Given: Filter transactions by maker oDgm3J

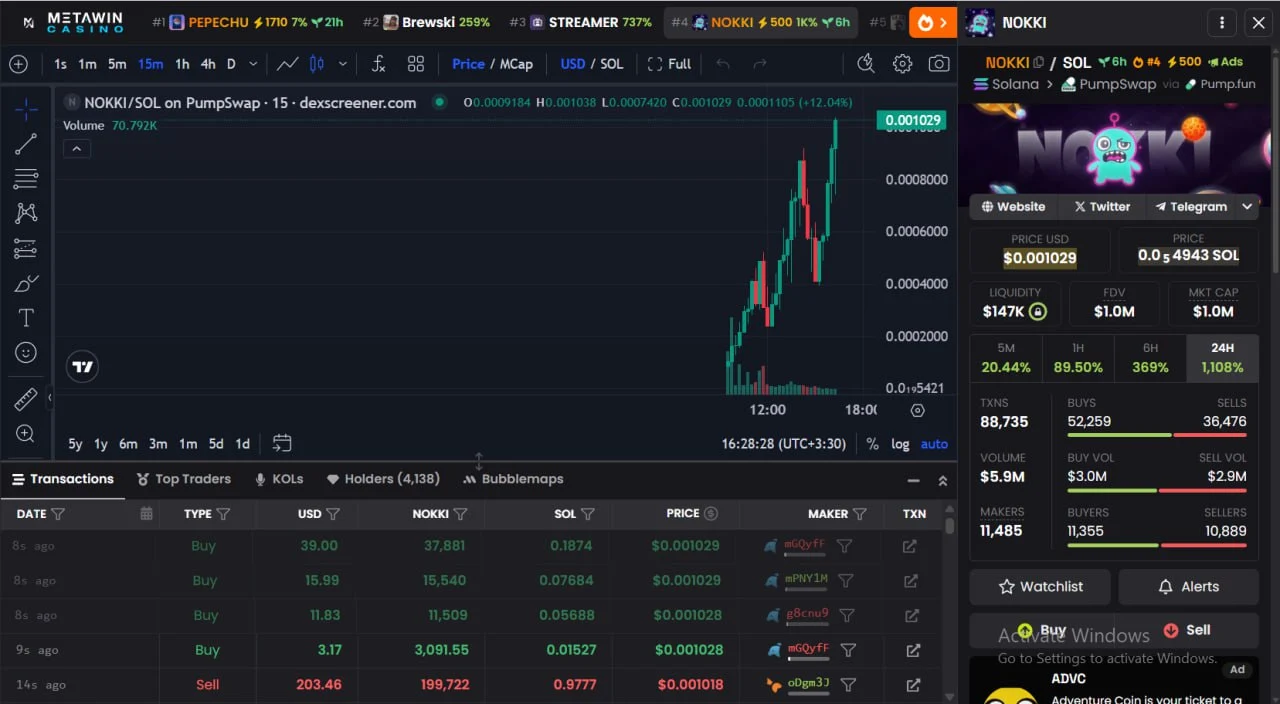Looking at the screenshot, I should 848,685.
